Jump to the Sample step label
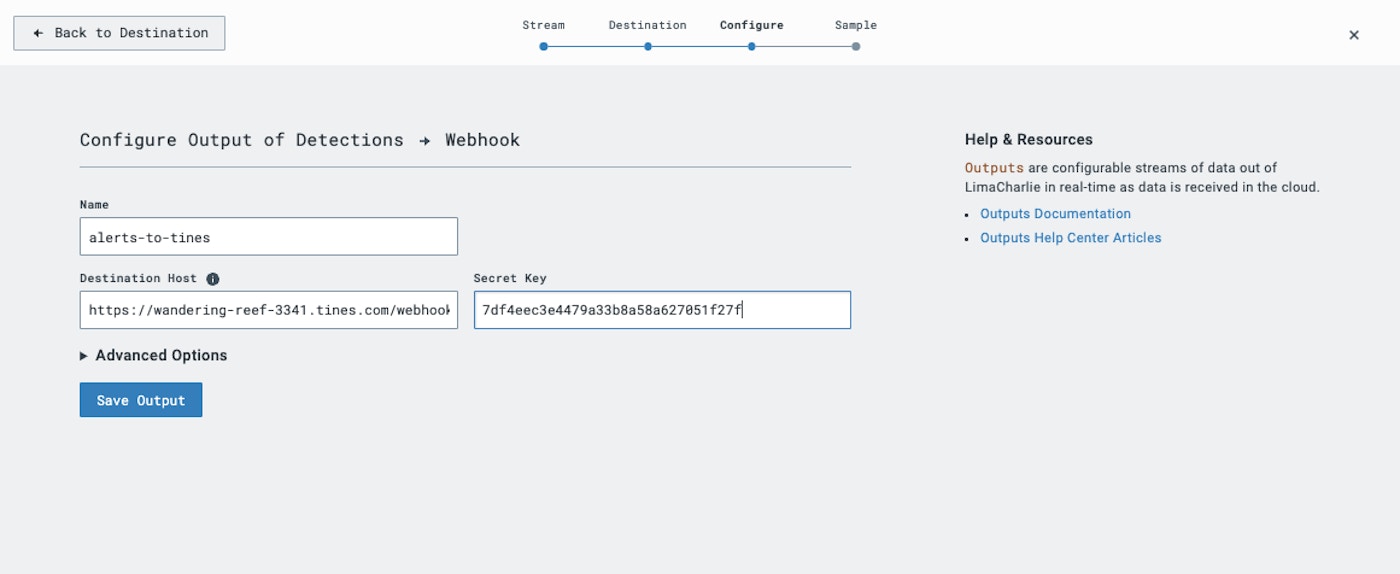This screenshot has height=574, width=1400. pos(855,25)
